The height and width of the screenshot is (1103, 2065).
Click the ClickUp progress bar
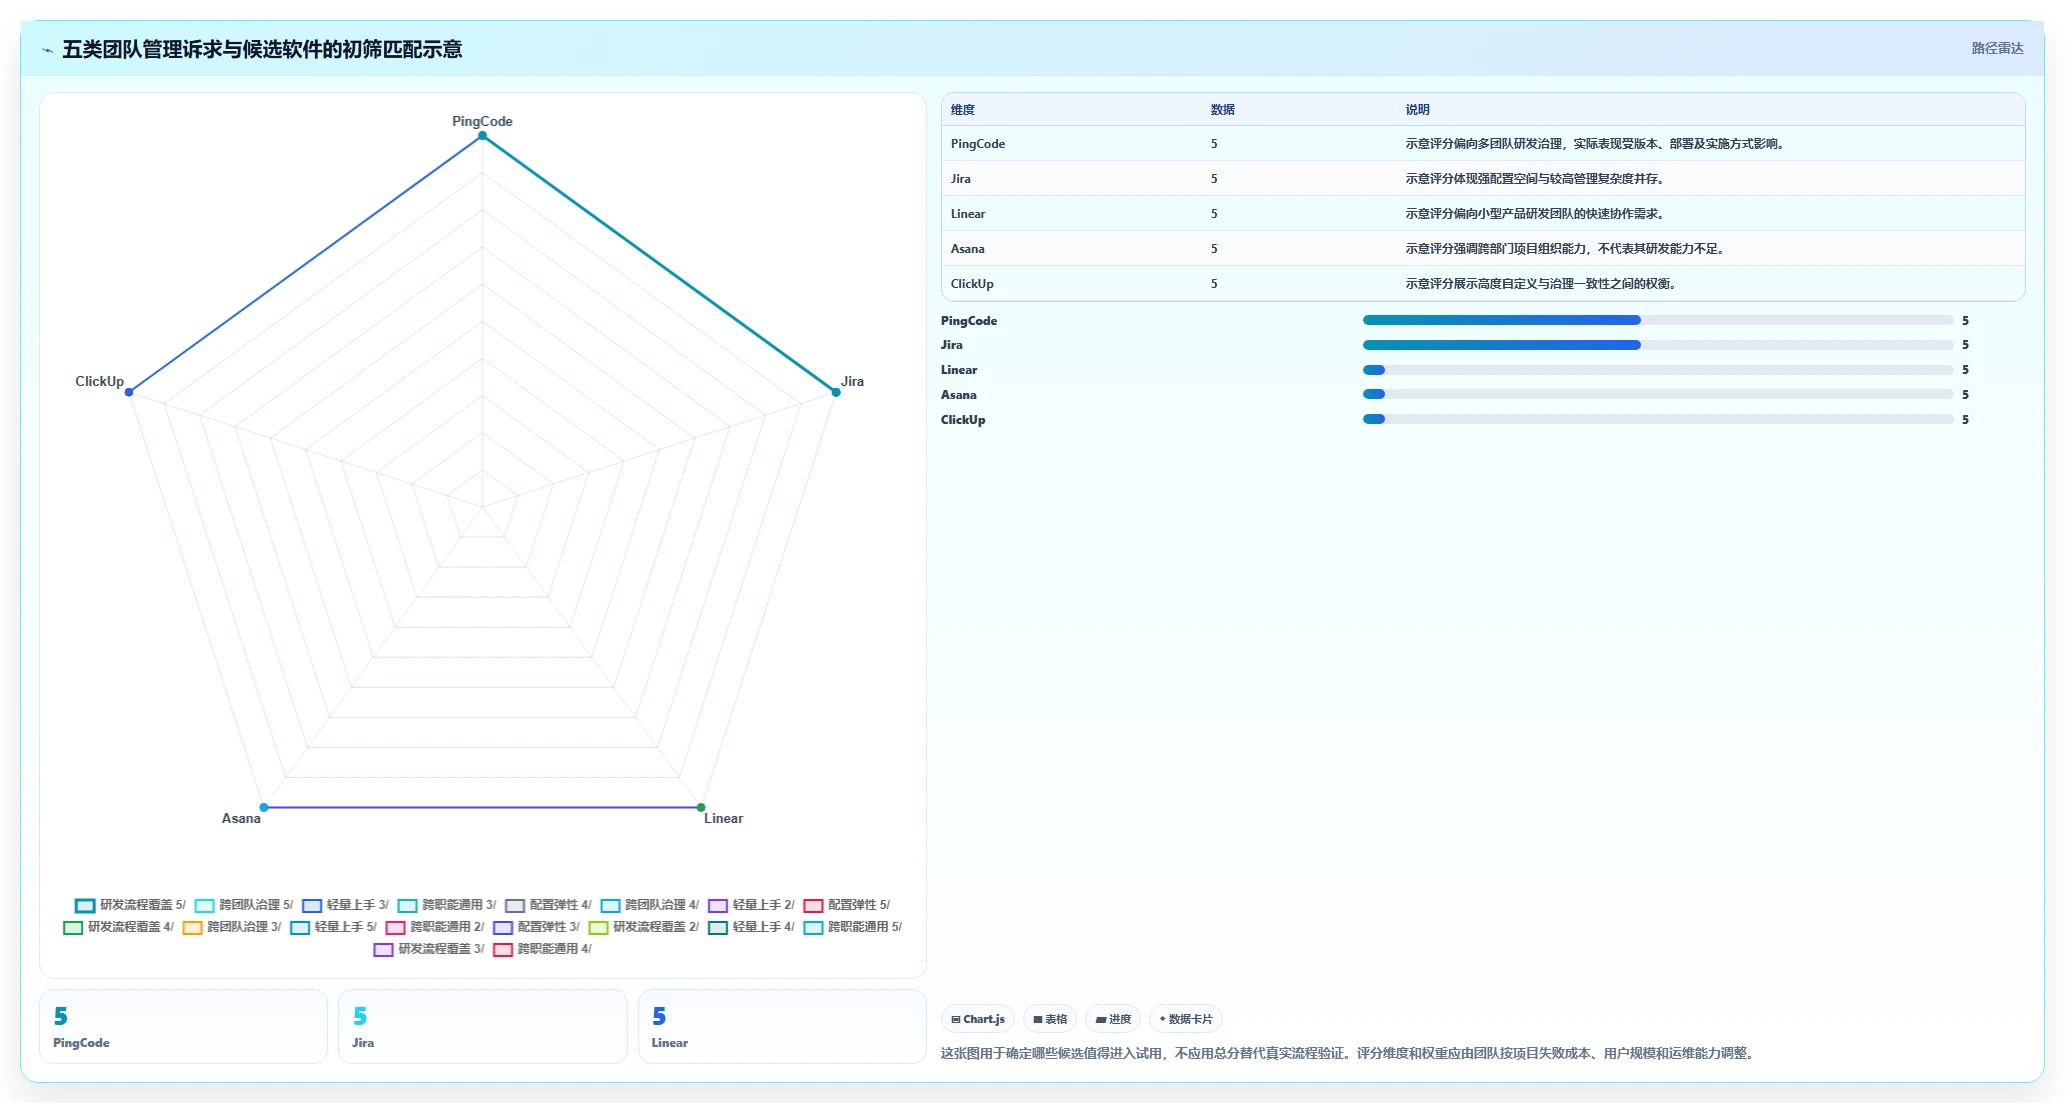[1658, 419]
